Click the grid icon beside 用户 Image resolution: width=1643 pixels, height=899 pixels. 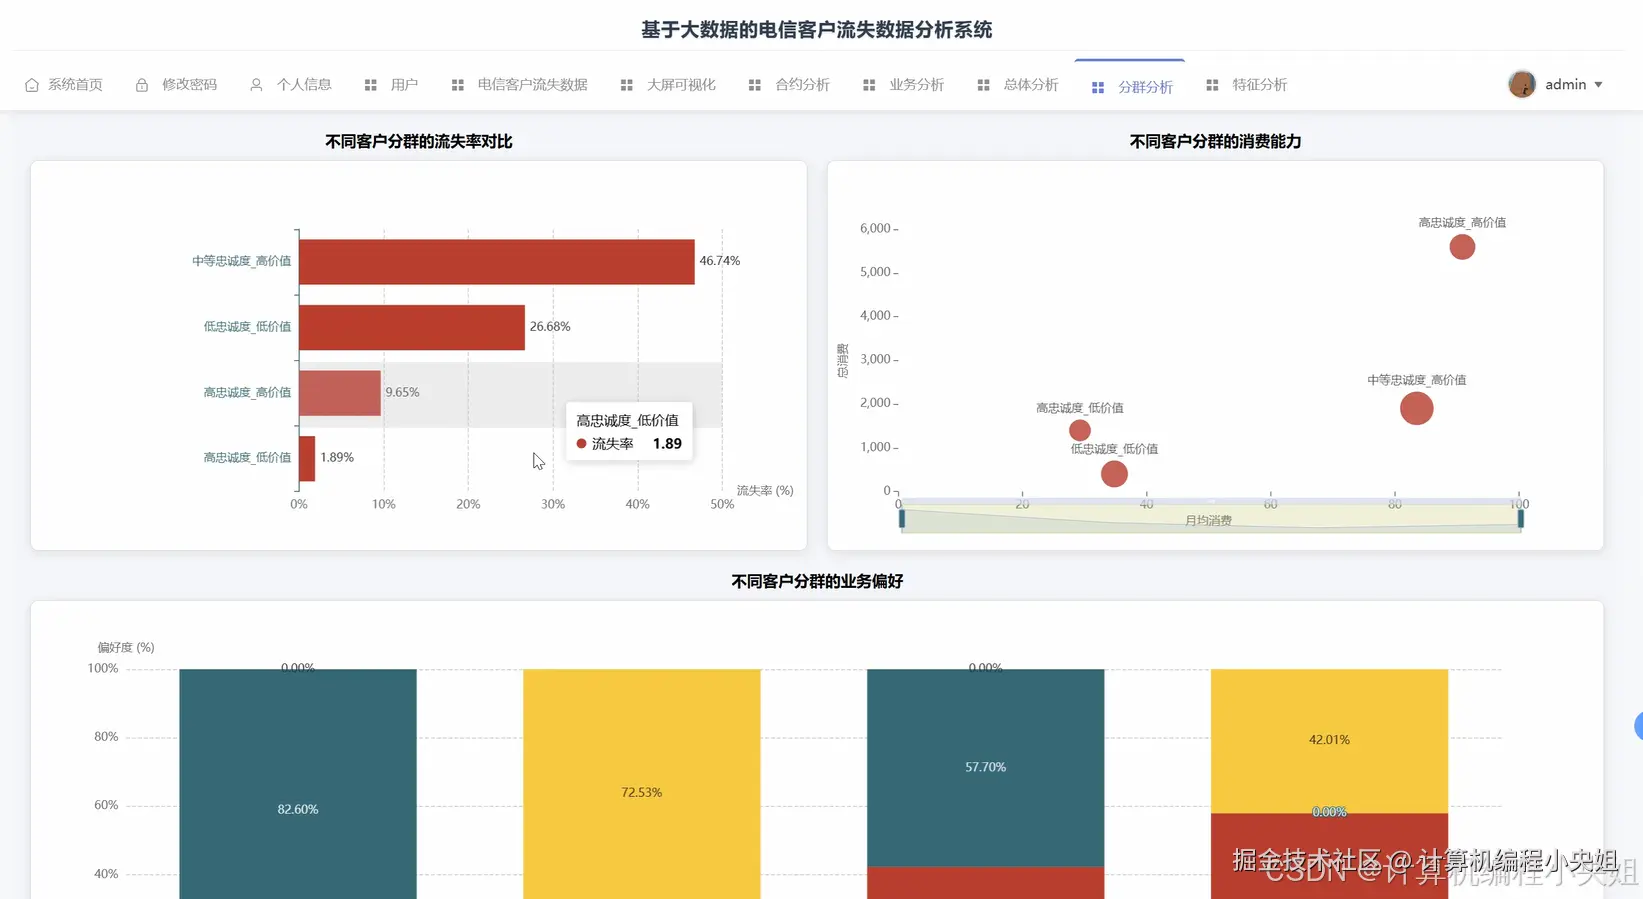click(371, 85)
